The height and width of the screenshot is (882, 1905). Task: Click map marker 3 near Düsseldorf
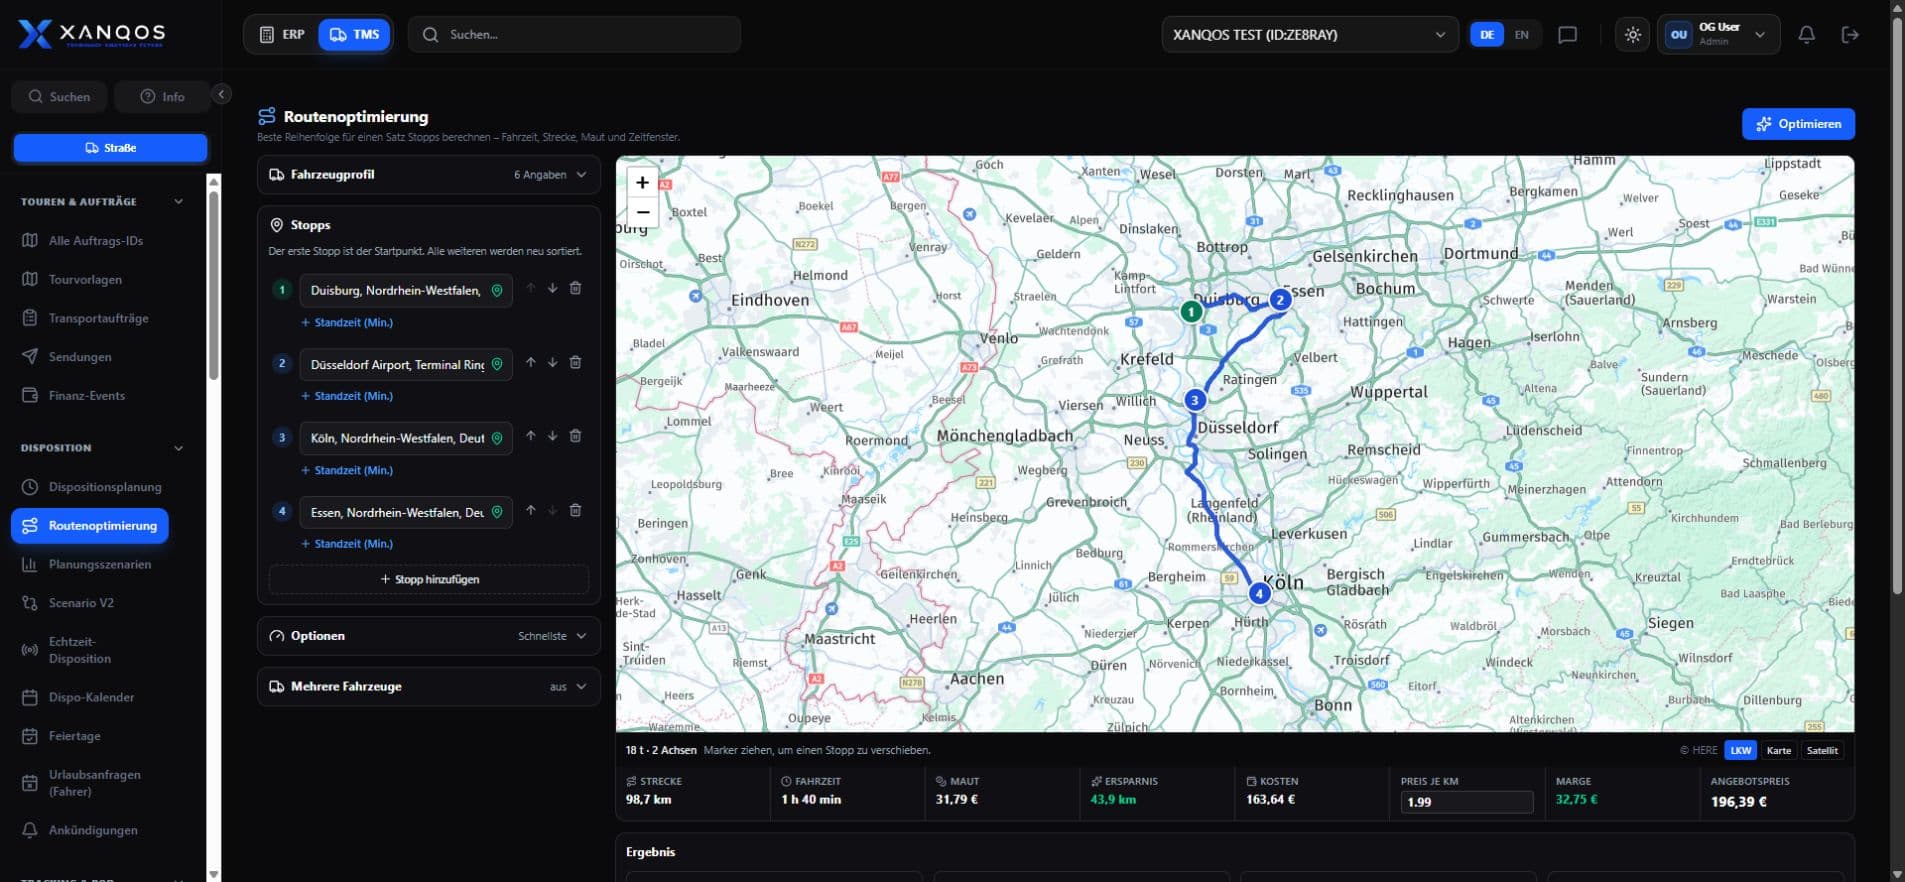click(1194, 400)
